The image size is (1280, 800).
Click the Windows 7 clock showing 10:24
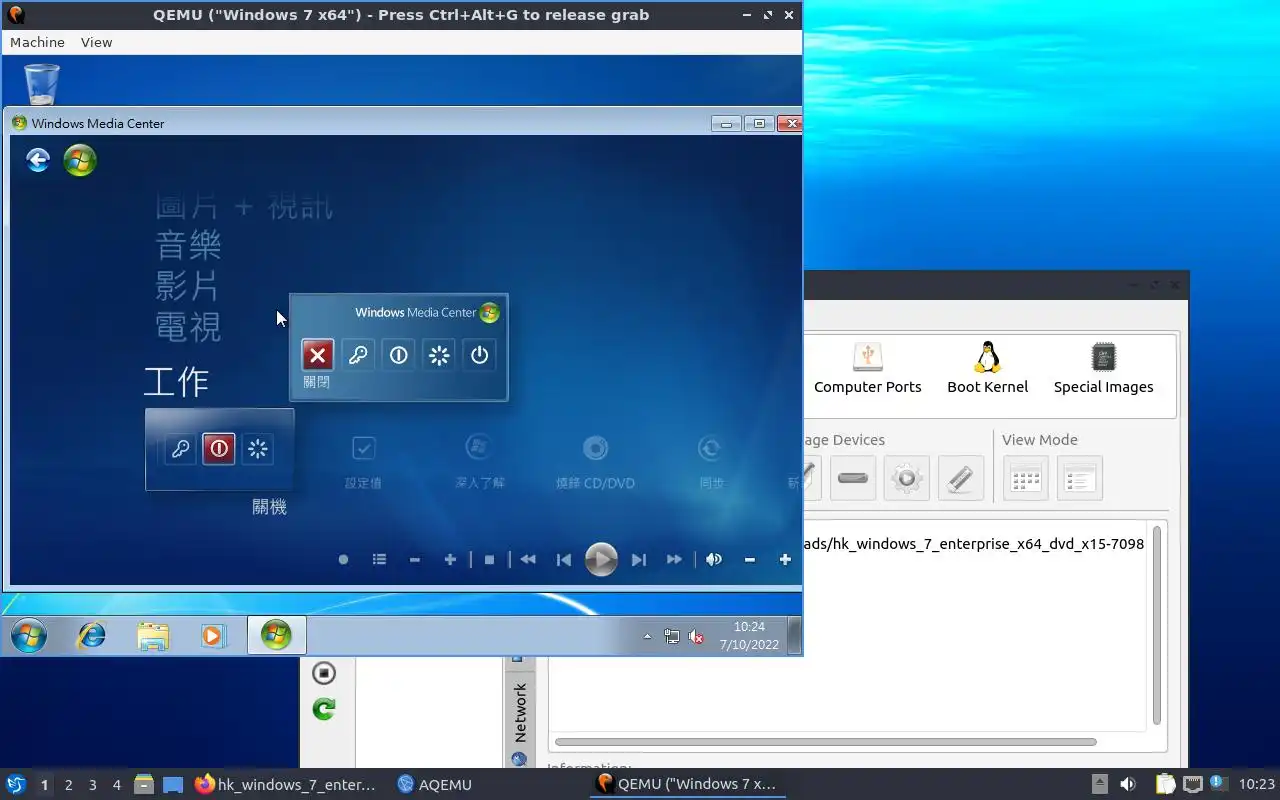pyautogui.click(x=749, y=636)
